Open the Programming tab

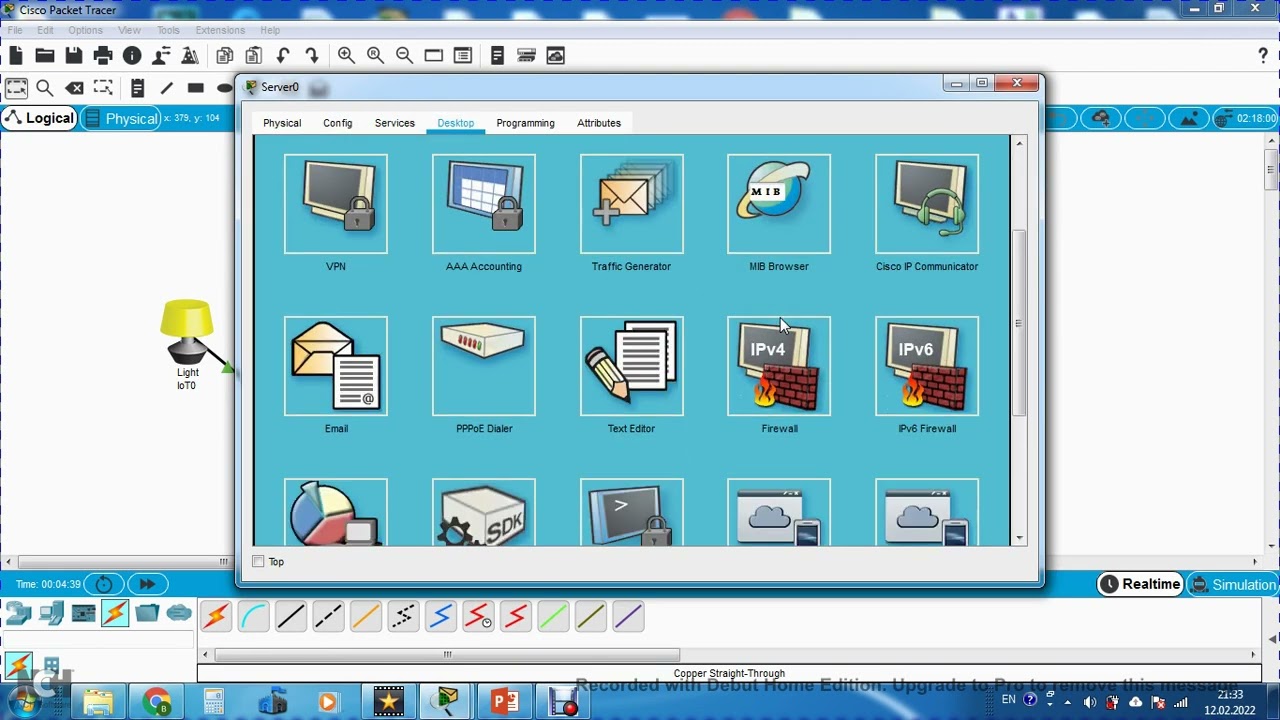pos(526,123)
